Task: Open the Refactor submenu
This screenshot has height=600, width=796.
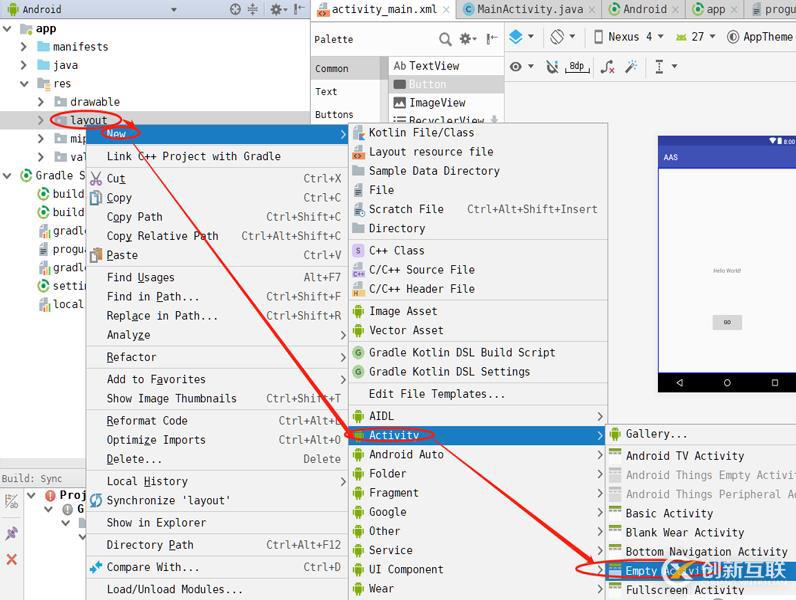Action: (x=217, y=357)
